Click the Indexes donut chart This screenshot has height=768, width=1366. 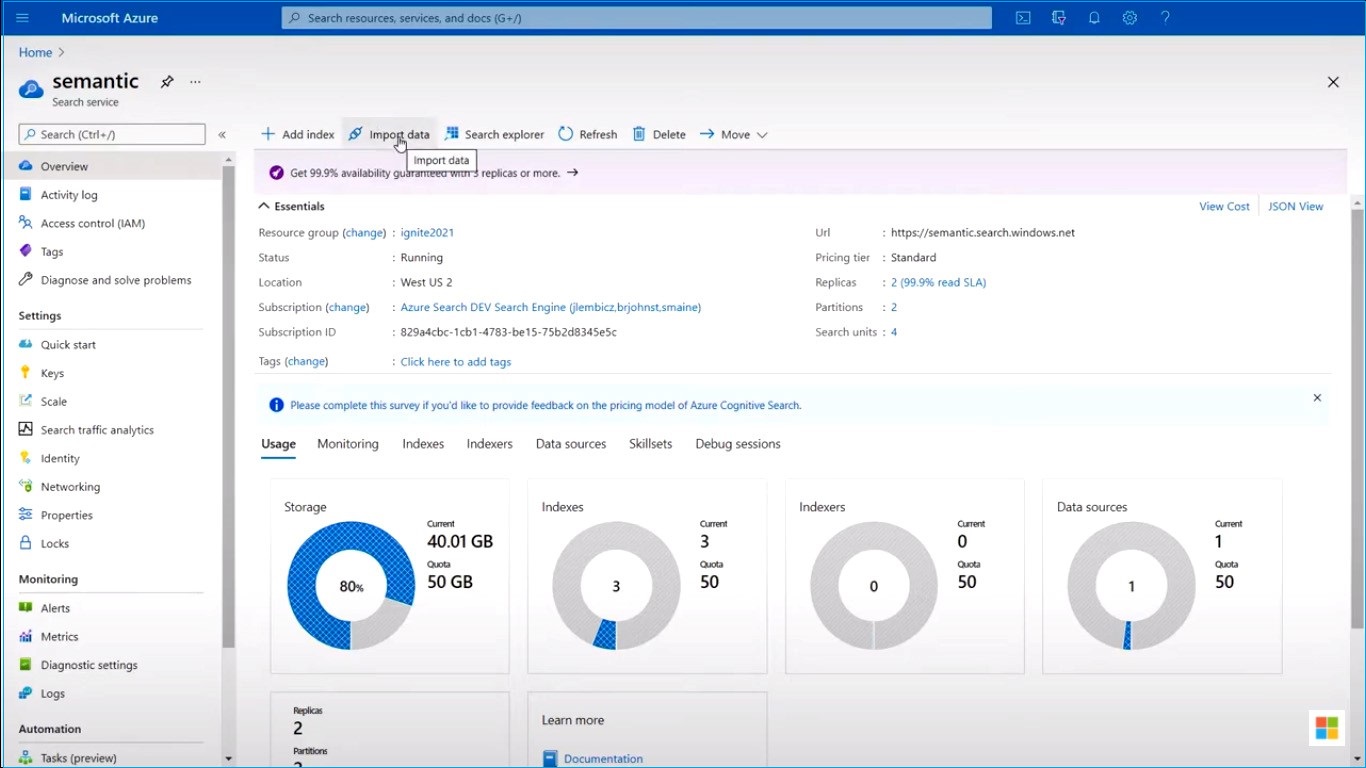(616, 585)
